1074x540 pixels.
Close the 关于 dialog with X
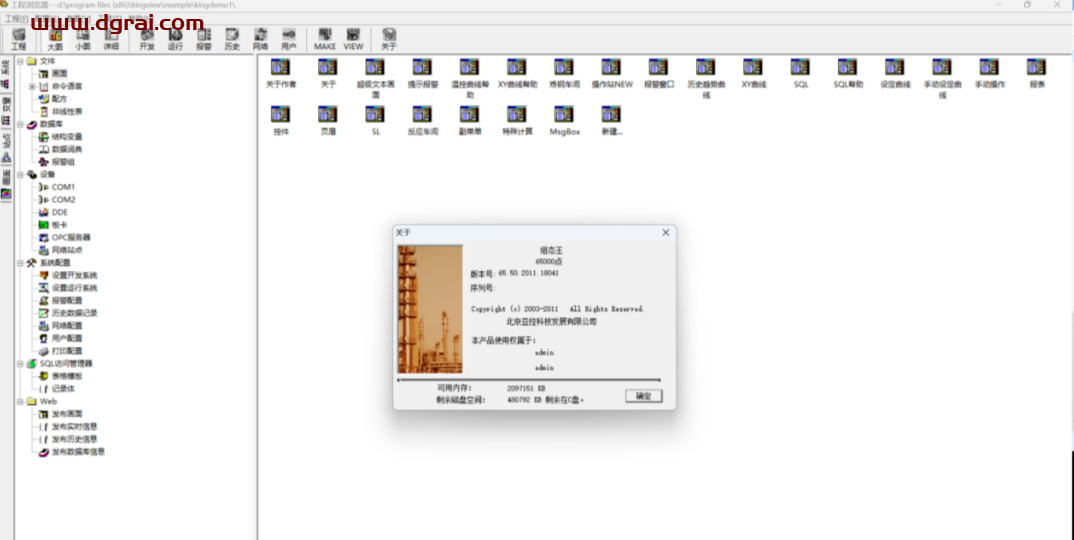click(x=666, y=232)
